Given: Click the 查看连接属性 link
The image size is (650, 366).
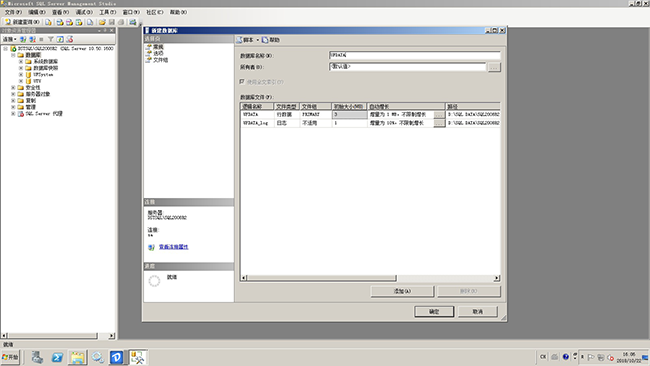Looking at the screenshot, I should 173,247.
